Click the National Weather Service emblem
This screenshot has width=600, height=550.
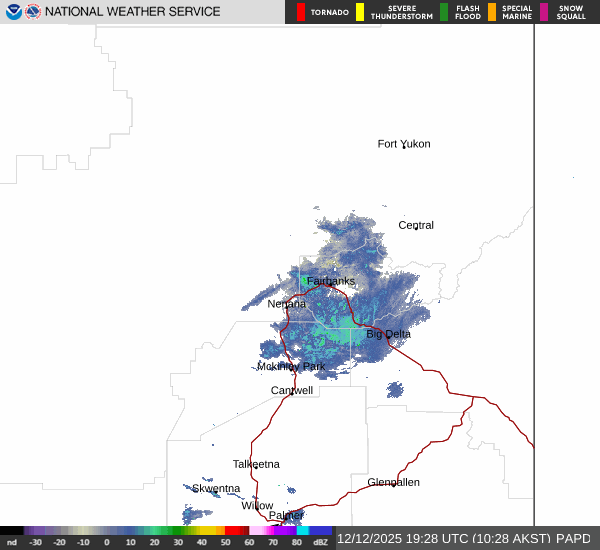click(x=33, y=12)
